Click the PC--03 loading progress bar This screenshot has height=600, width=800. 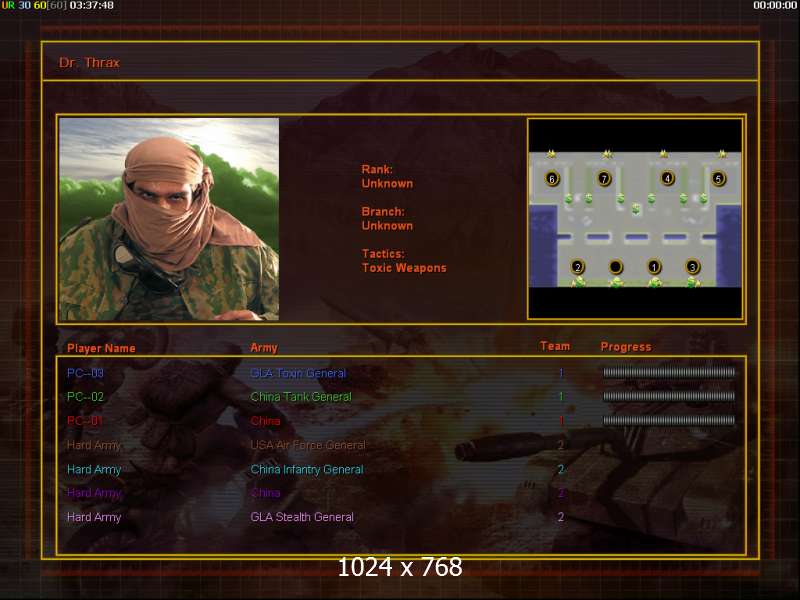[x=669, y=372]
